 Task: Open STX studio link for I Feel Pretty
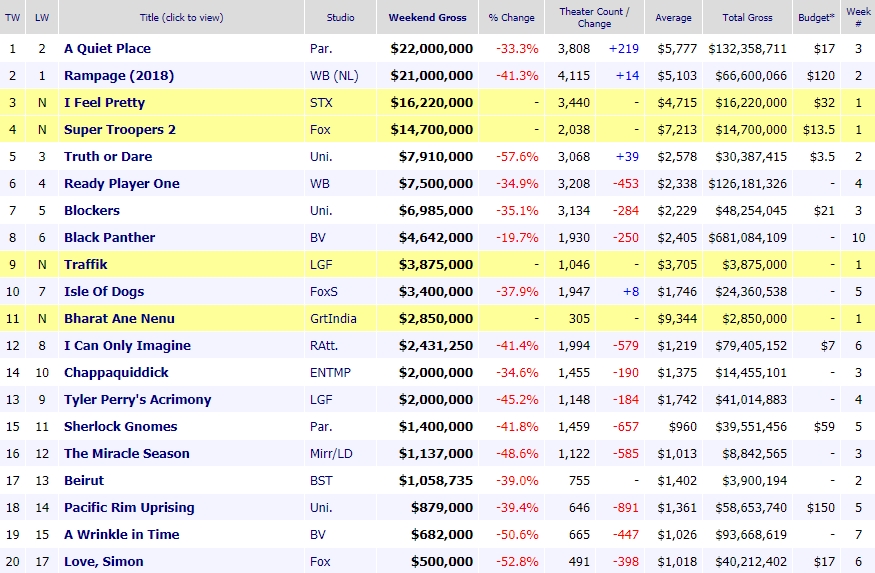point(321,103)
